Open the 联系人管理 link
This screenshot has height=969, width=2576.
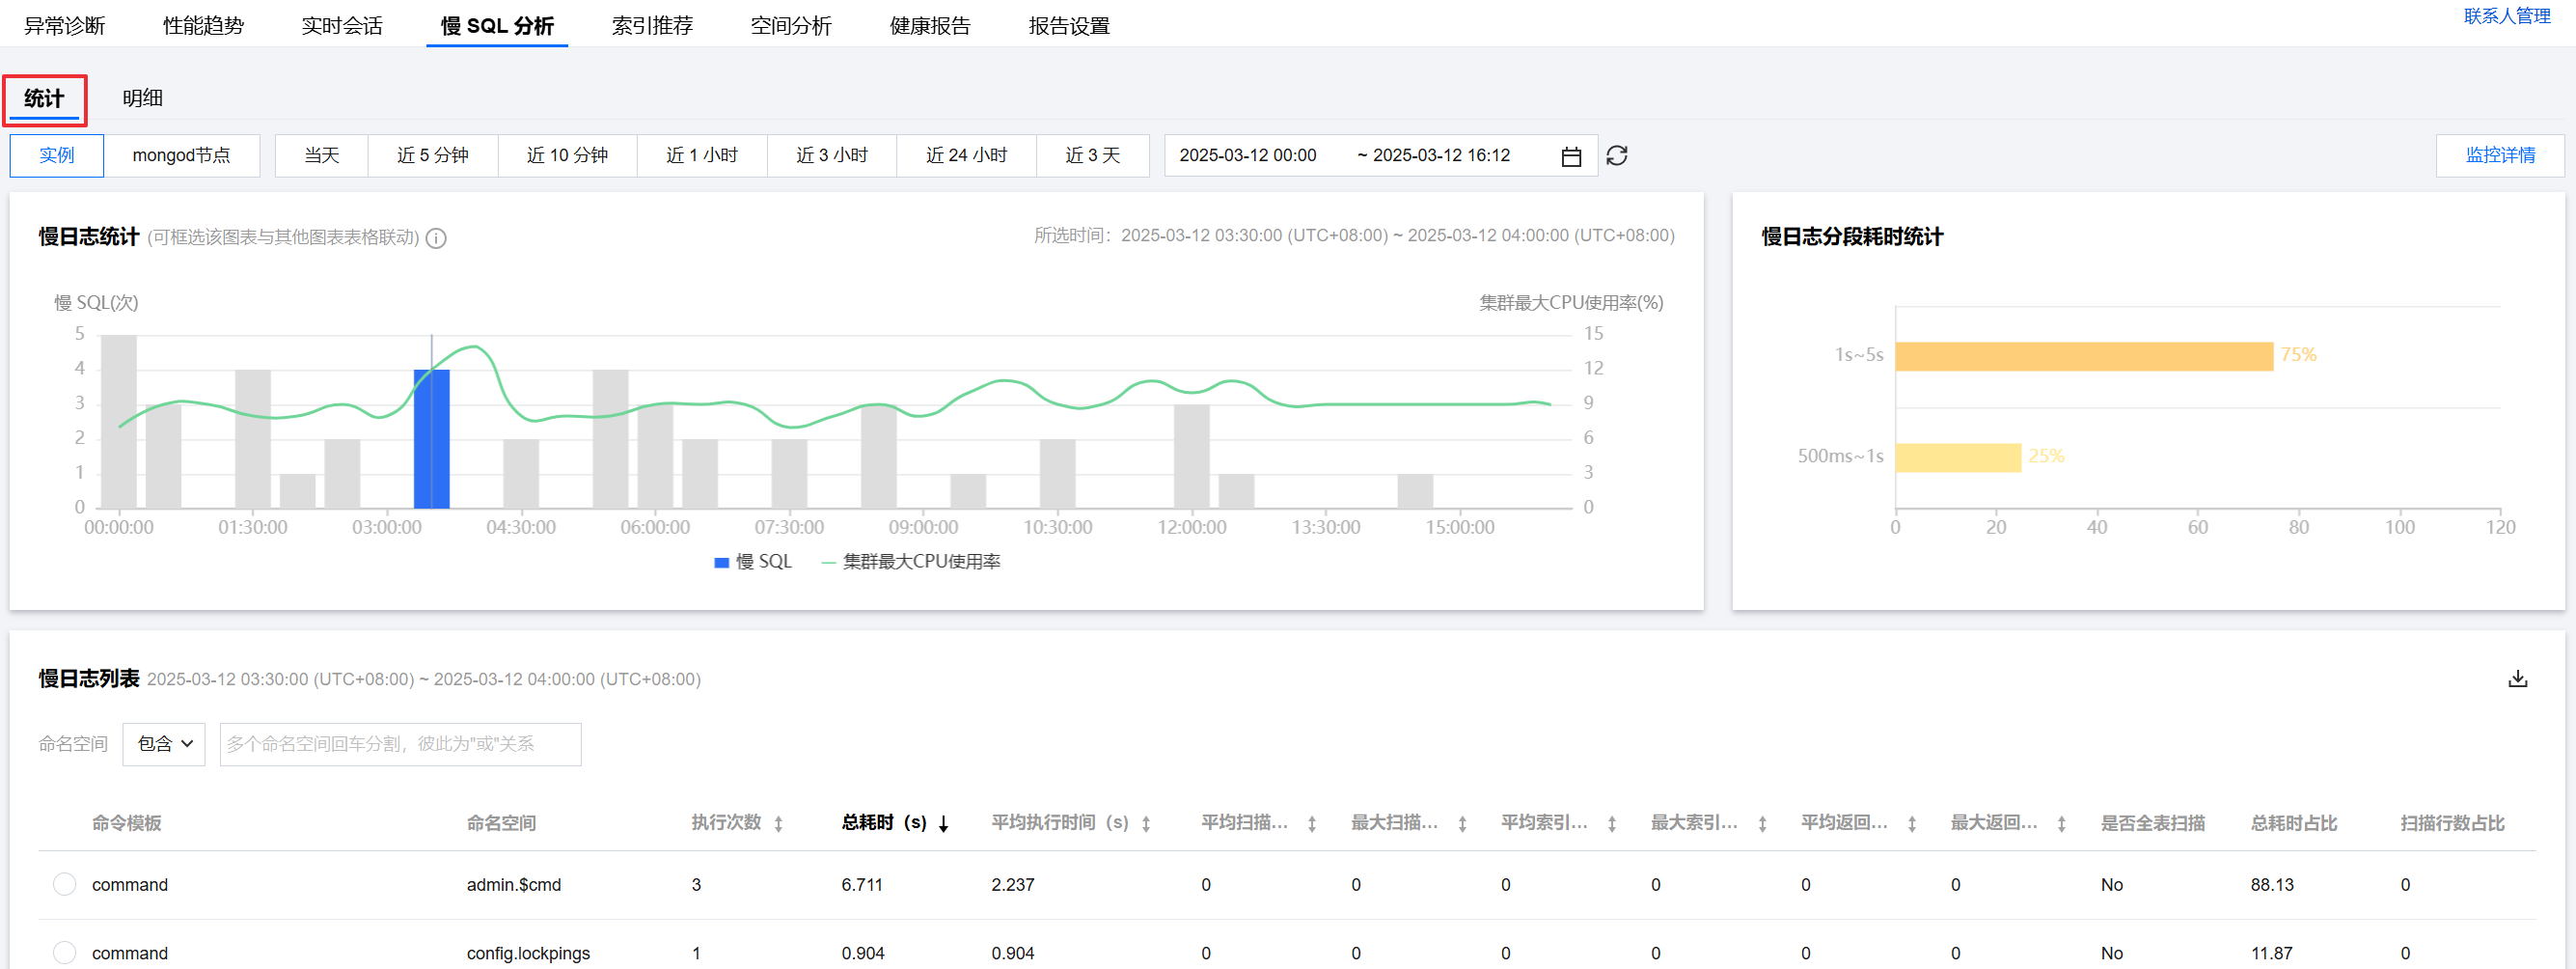[x=2506, y=16]
